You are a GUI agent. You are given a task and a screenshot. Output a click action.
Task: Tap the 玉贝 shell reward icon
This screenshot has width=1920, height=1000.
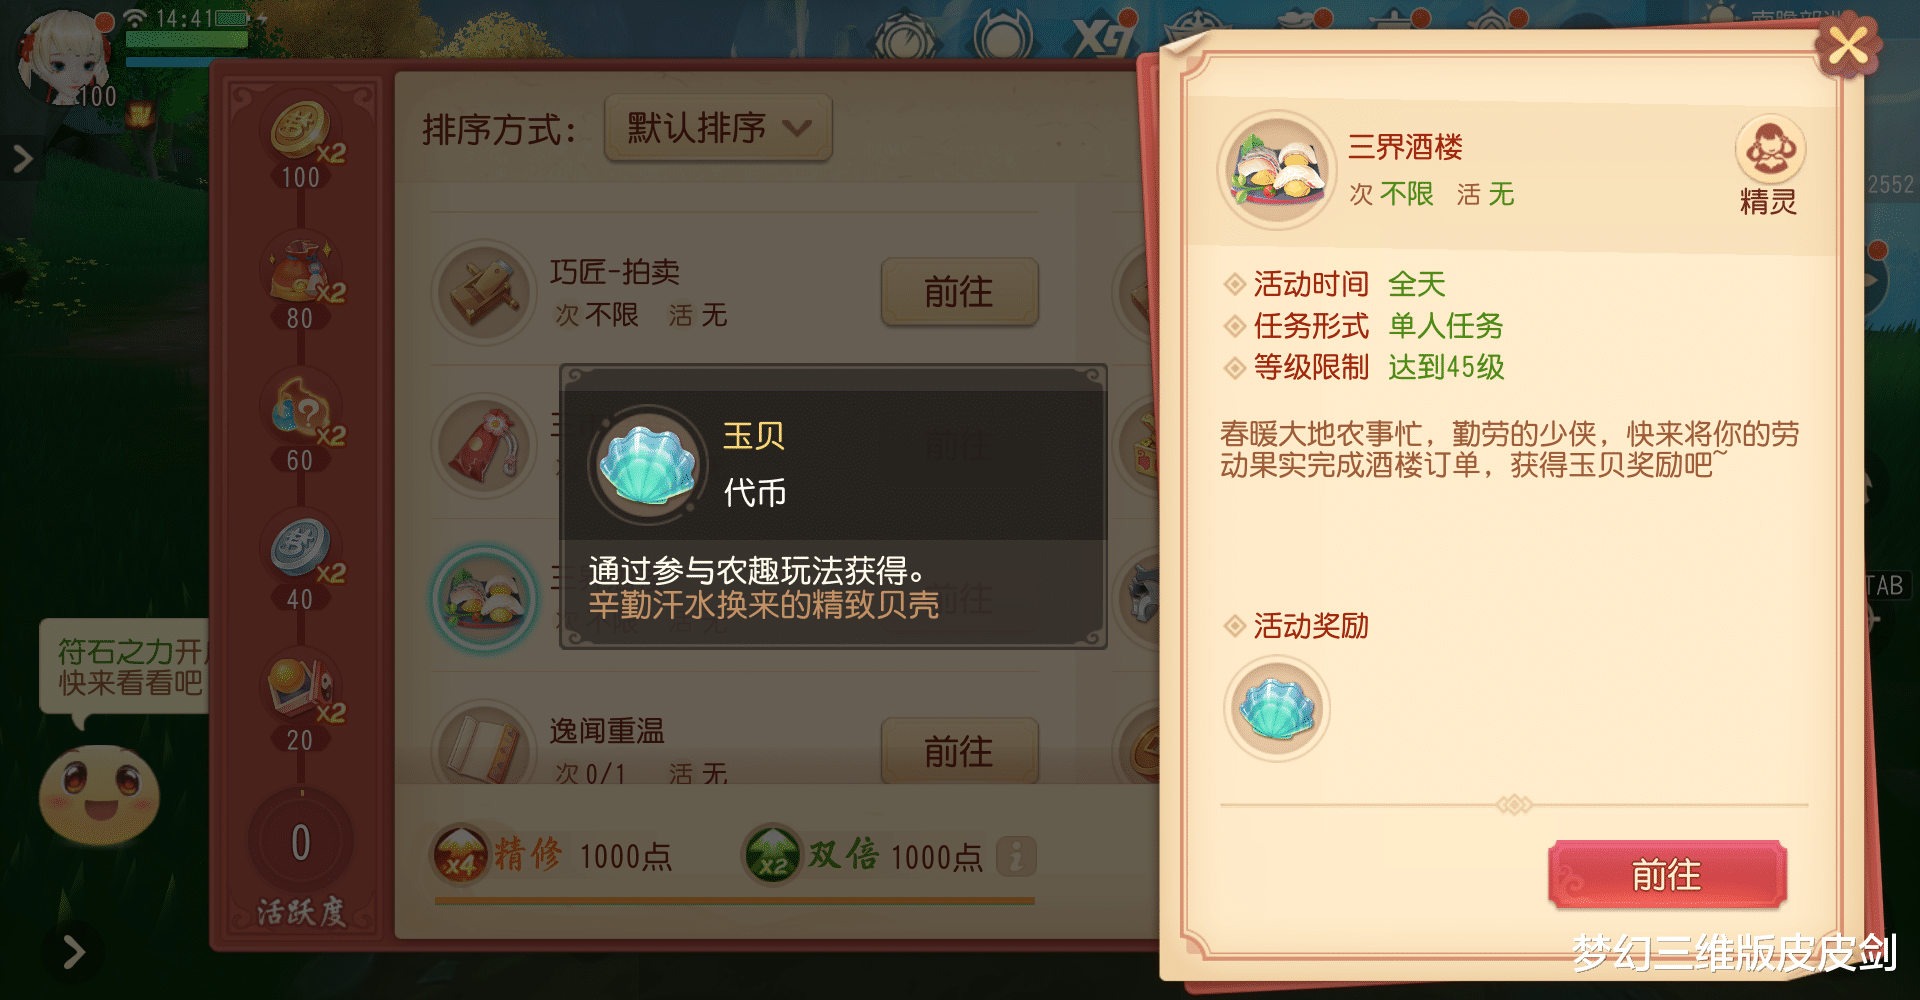(1277, 709)
